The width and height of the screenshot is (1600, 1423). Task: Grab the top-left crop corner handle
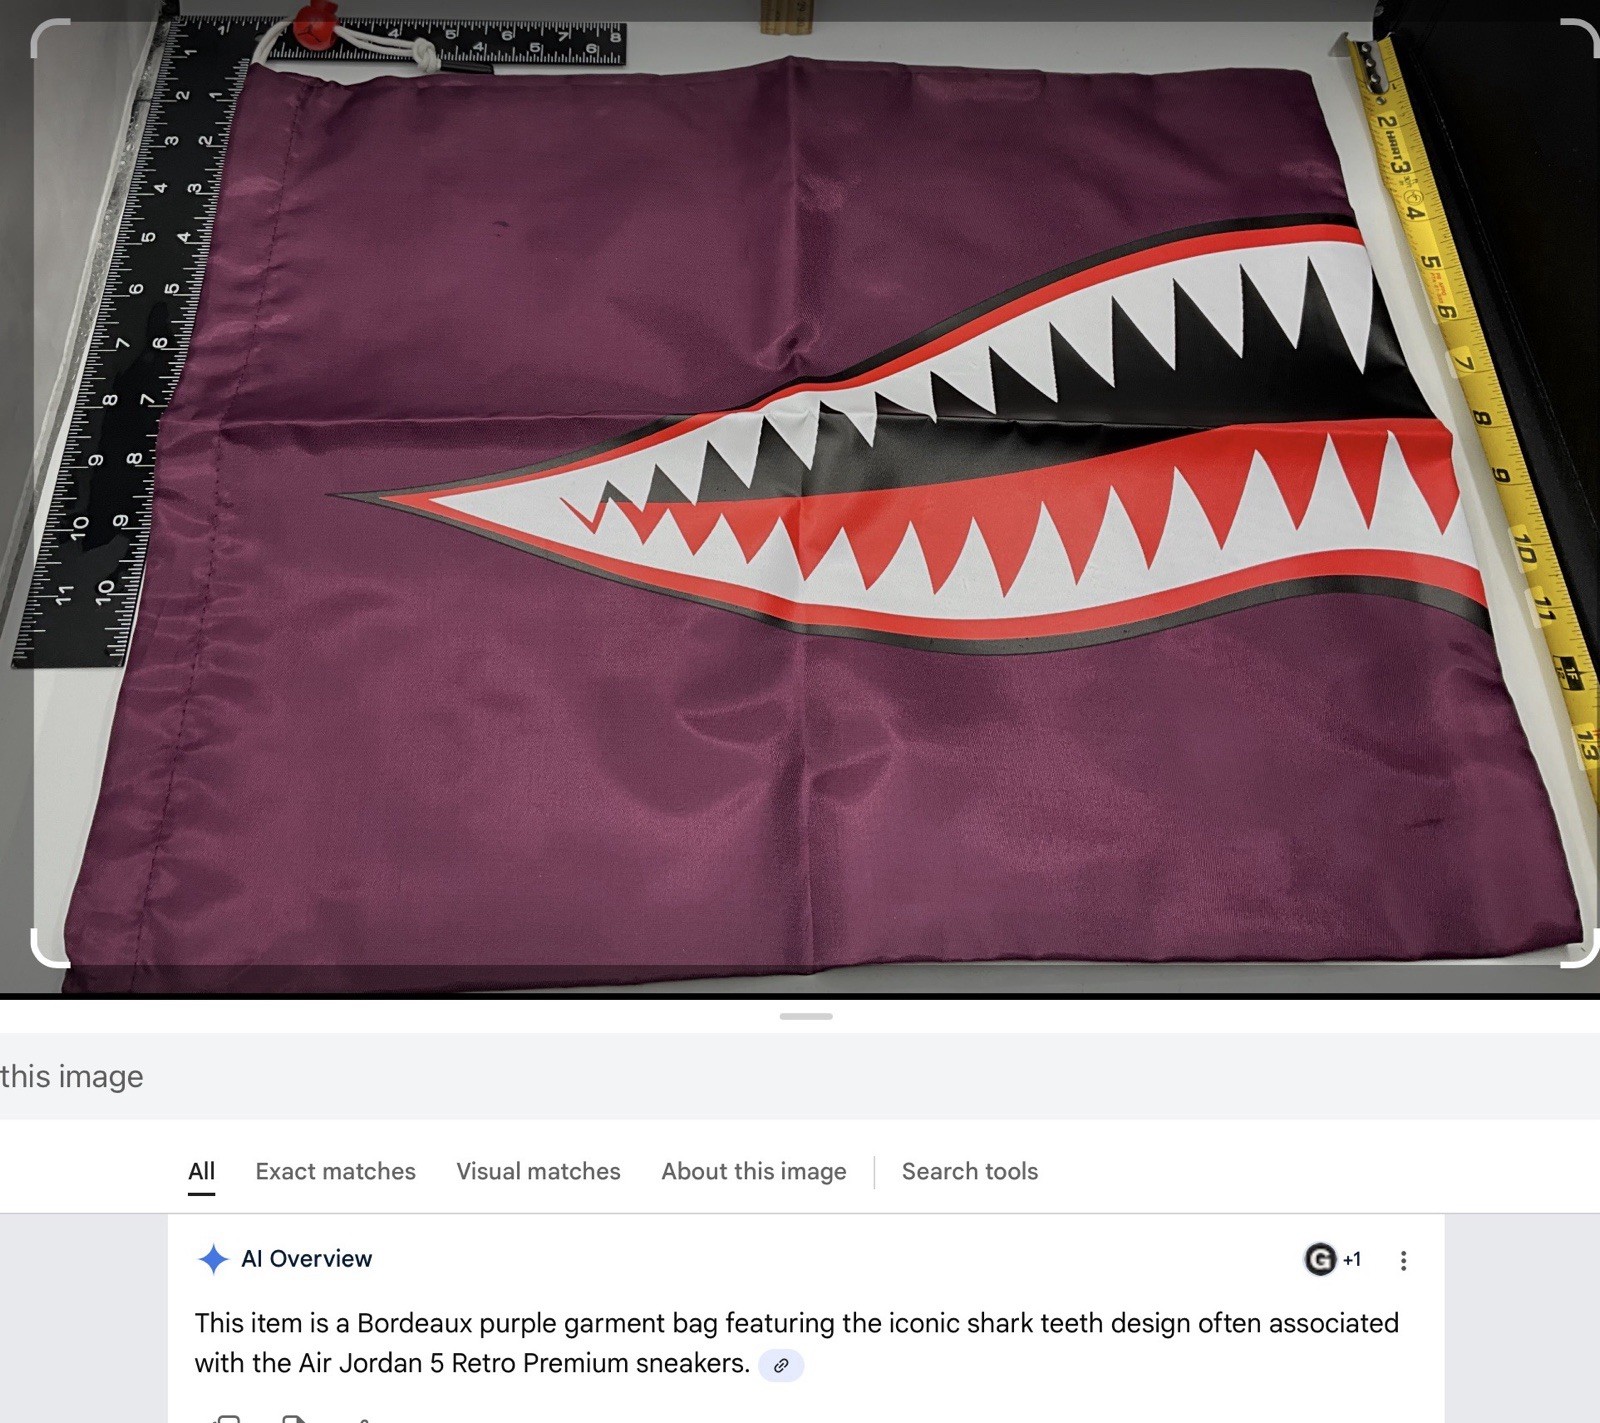(x=50, y=38)
